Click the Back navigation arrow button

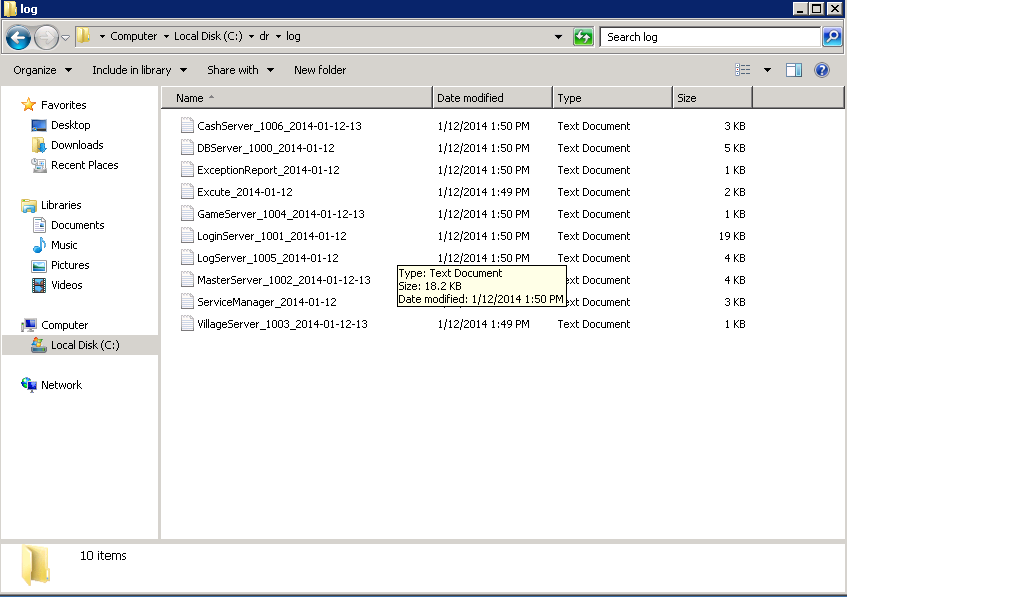point(18,37)
